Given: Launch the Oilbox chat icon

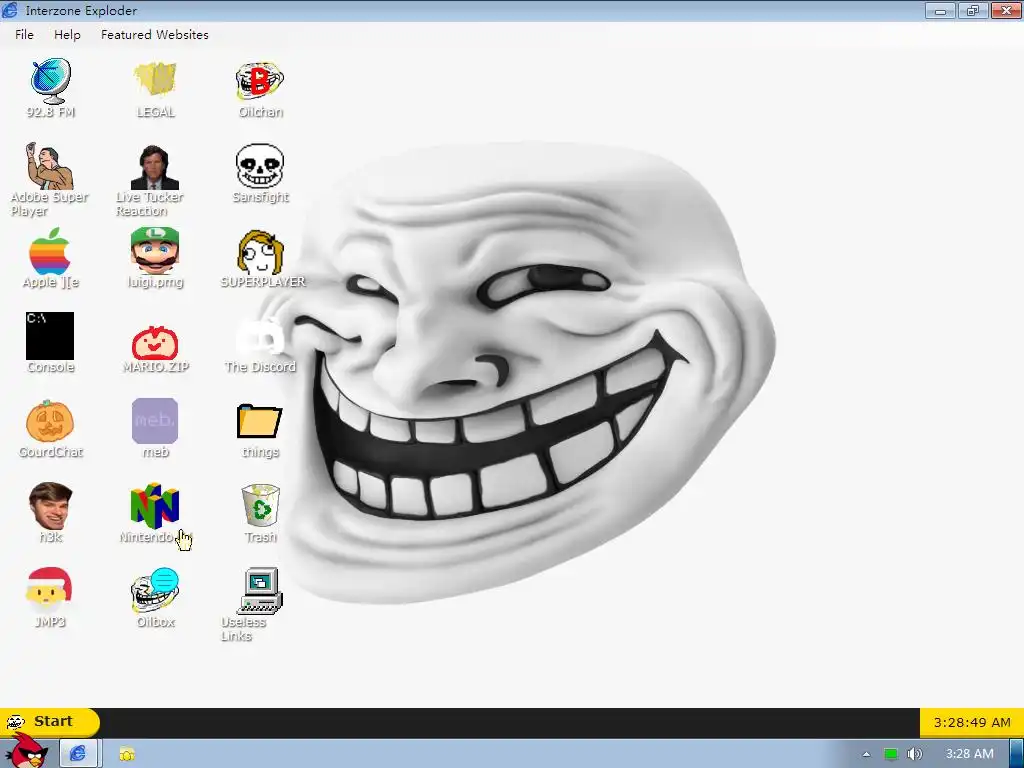Looking at the screenshot, I should point(155,590).
